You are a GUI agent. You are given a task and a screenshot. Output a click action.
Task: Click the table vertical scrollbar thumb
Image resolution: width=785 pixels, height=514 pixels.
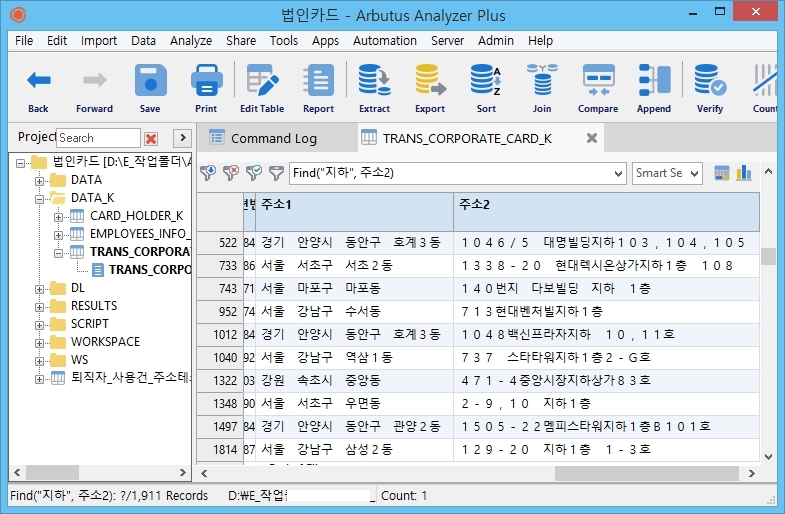tap(768, 256)
